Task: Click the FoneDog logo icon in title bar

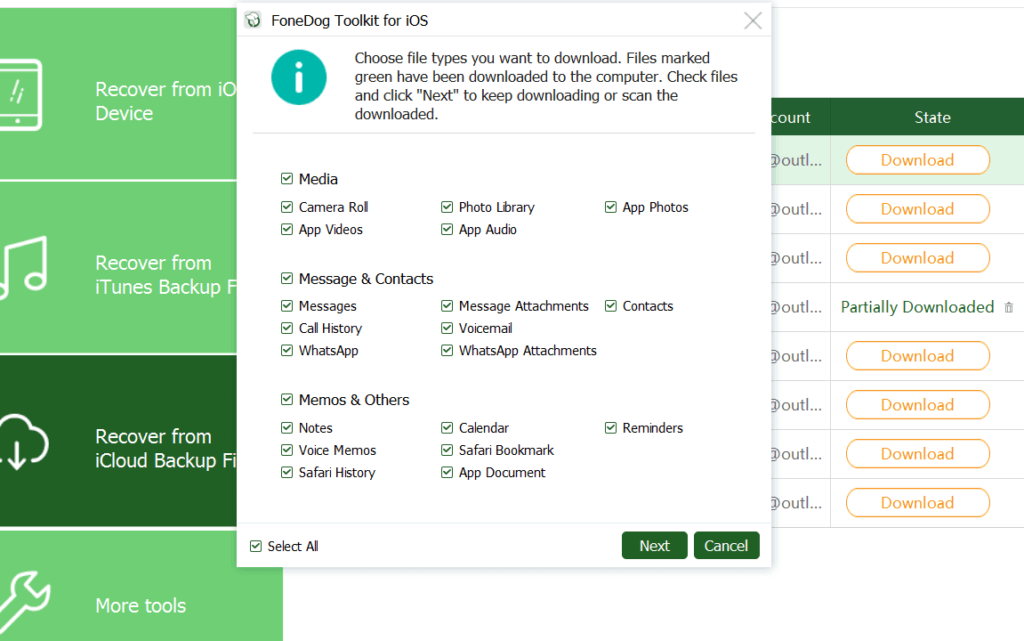Action: pos(253,20)
